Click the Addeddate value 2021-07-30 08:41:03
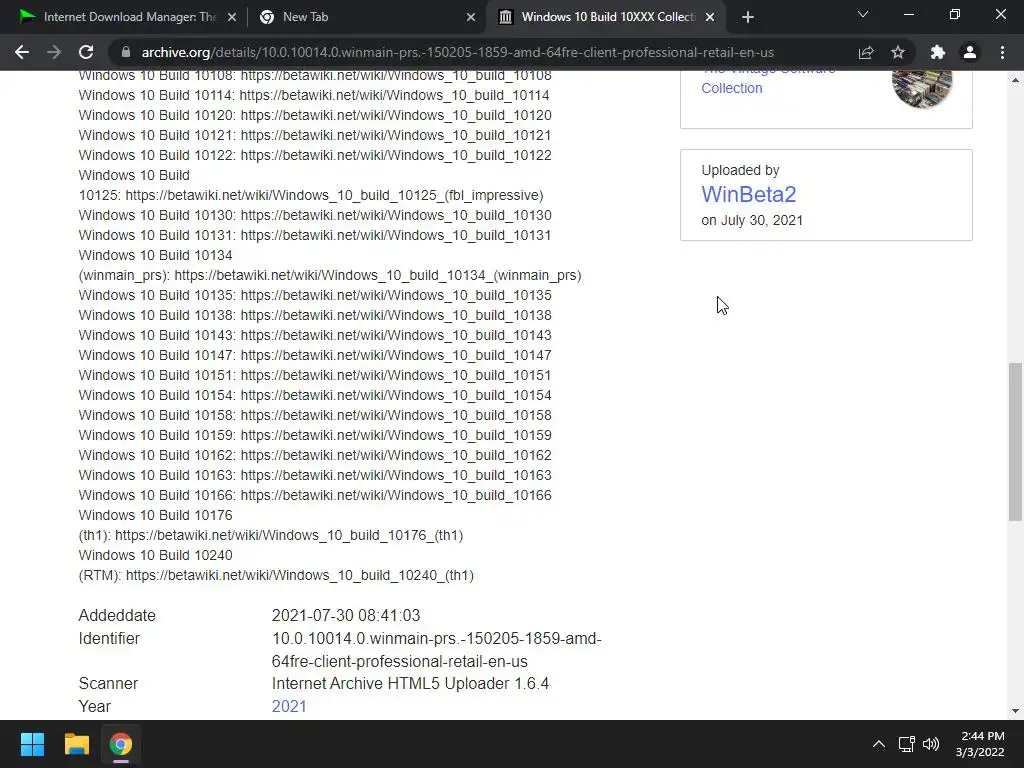The height and width of the screenshot is (768, 1024). pyautogui.click(x=346, y=615)
